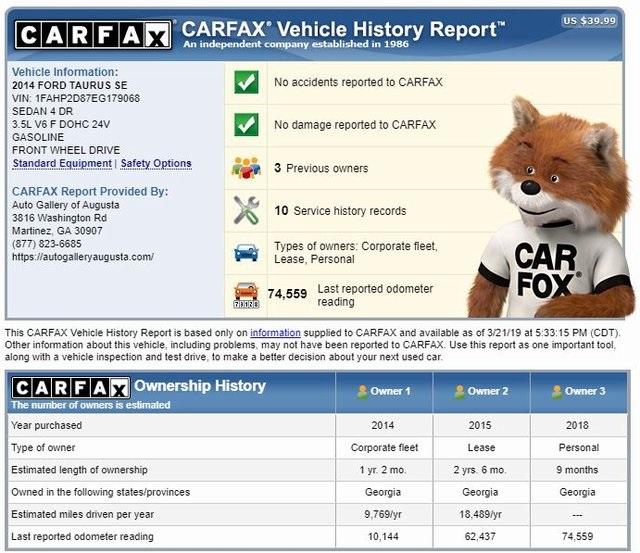Click 'CARFAX Report Provided By:' heading

(90, 191)
